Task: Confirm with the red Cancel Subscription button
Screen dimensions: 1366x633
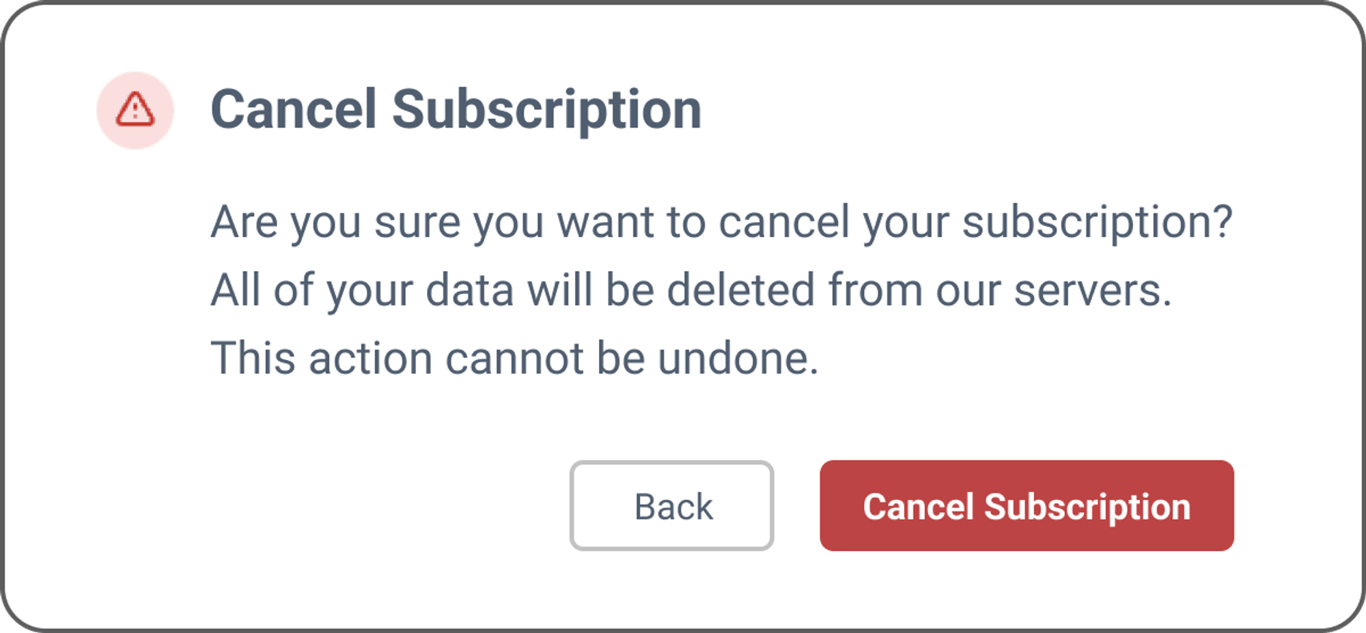Action: tap(1027, 506)
